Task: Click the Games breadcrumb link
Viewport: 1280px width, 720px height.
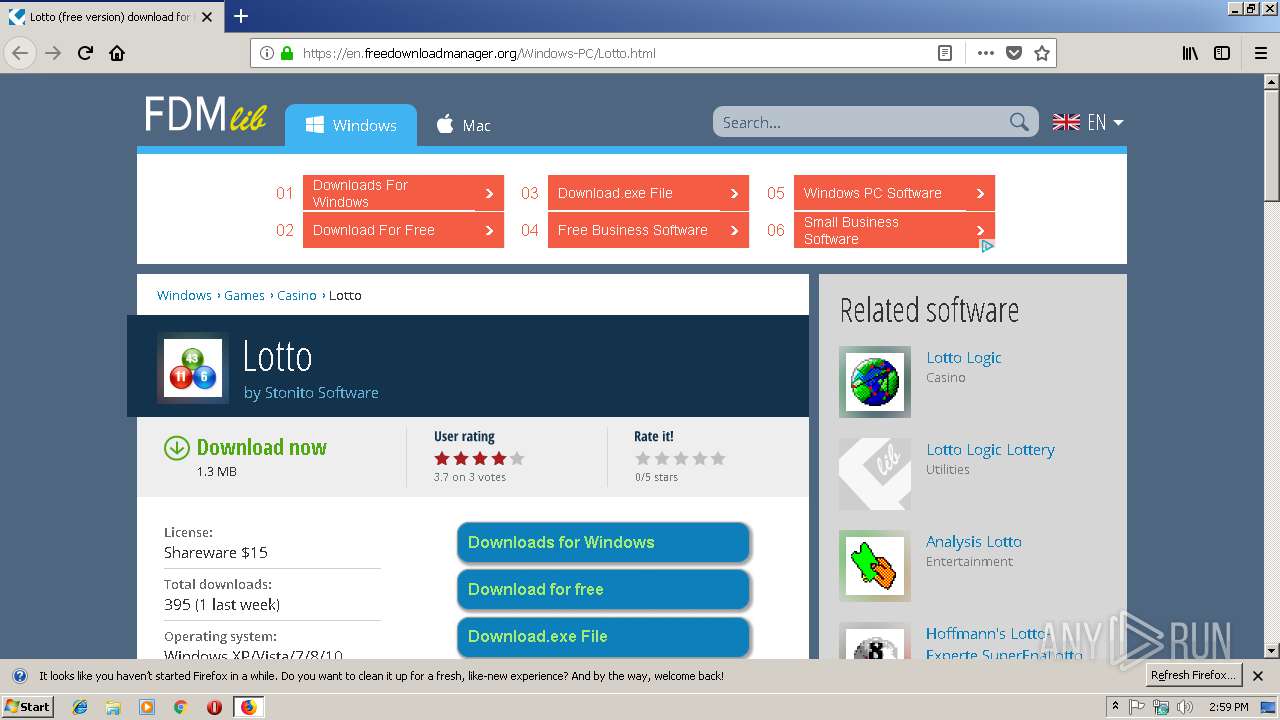Action: [244, 295]
